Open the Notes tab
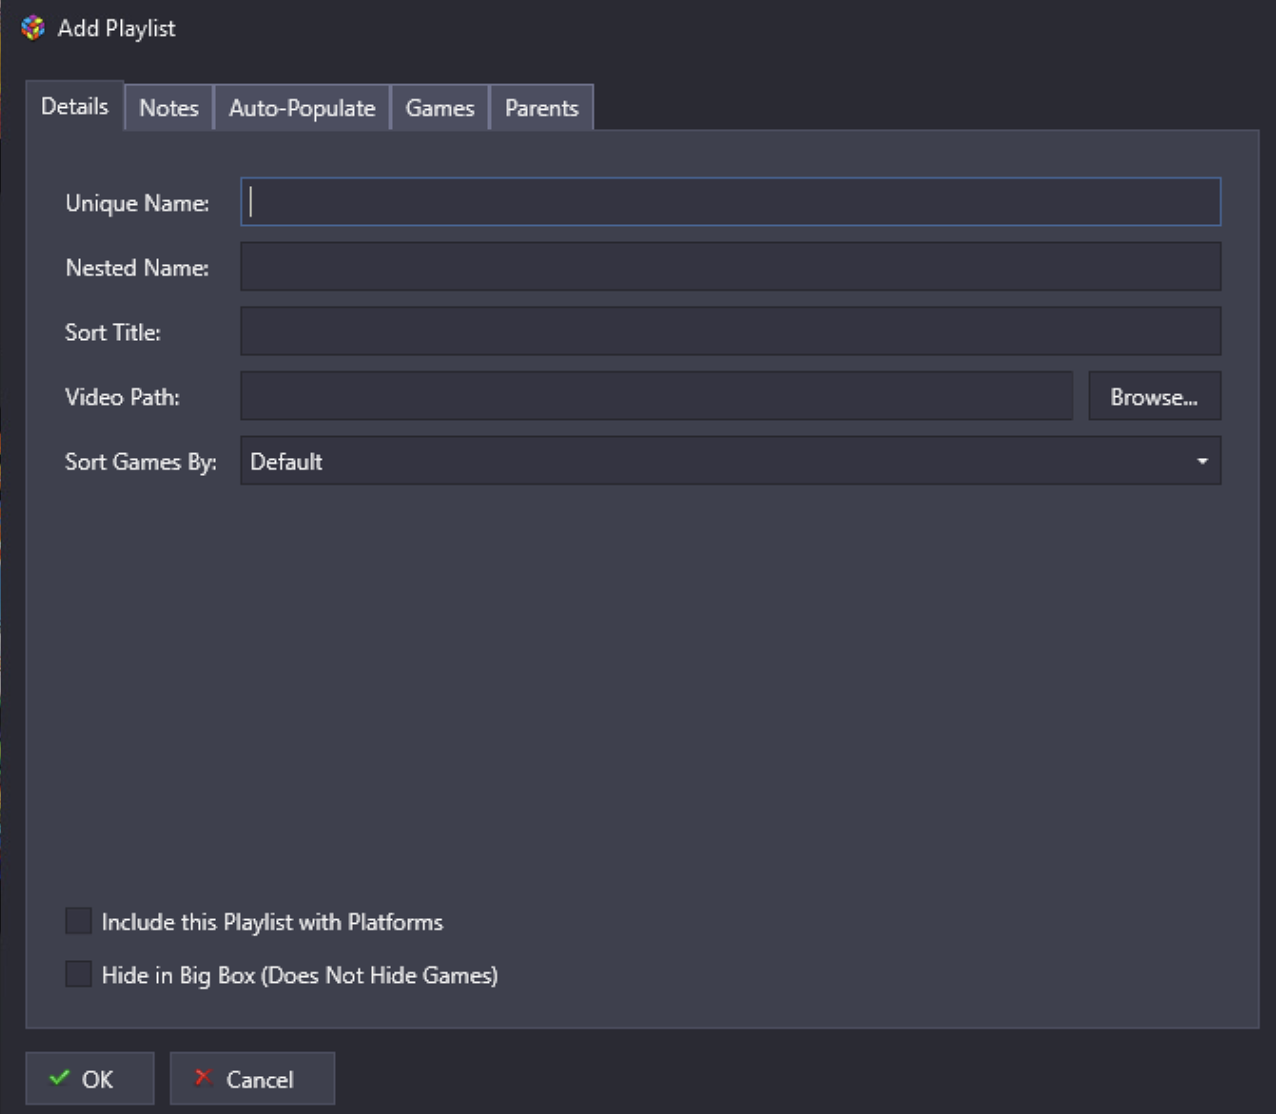The width and height of the screenshot is (1276, 1114). tap(169, 108)
